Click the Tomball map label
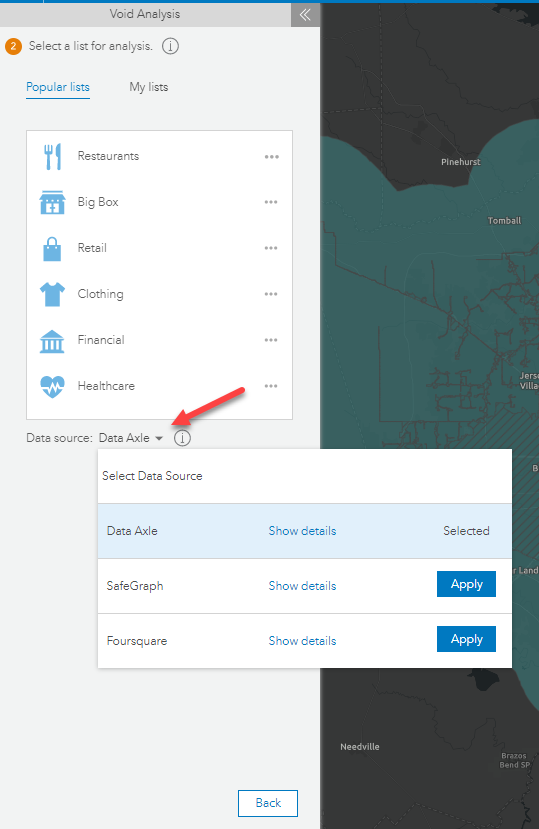The height and width of the screenshot is (829, 539). [504, 220]
